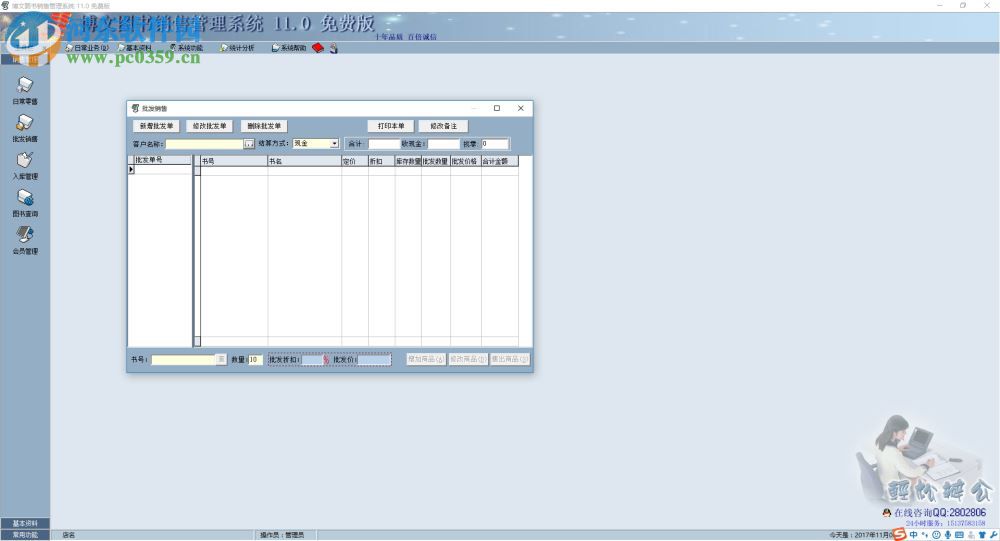Click the emoji face icon in IME bar
Image resolution: width=1000 pixels, height=541 pixels.
[936, 535]
